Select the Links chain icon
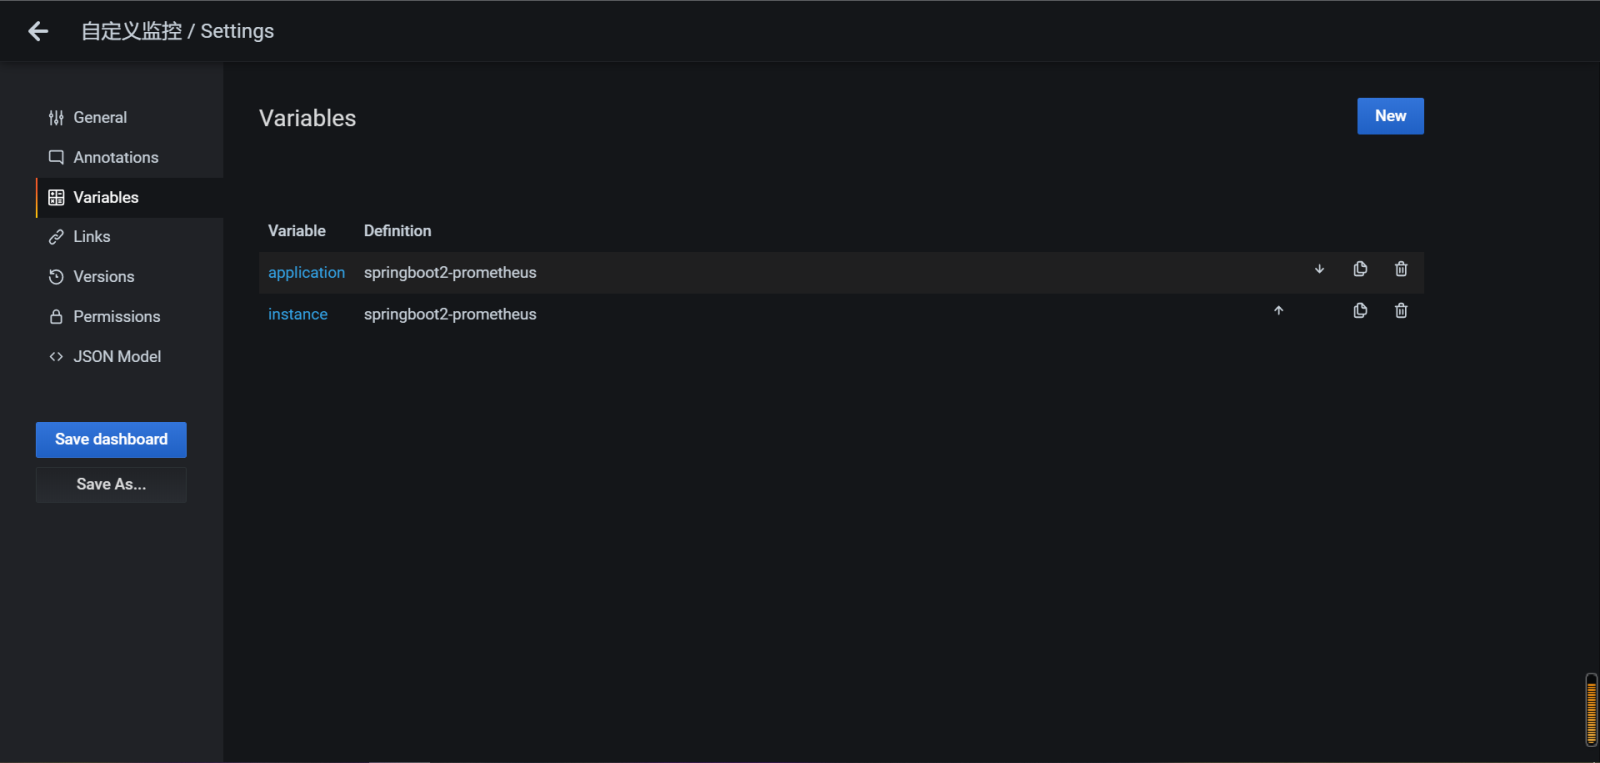Screen dimensions: 1600x763 pos(56,237)
